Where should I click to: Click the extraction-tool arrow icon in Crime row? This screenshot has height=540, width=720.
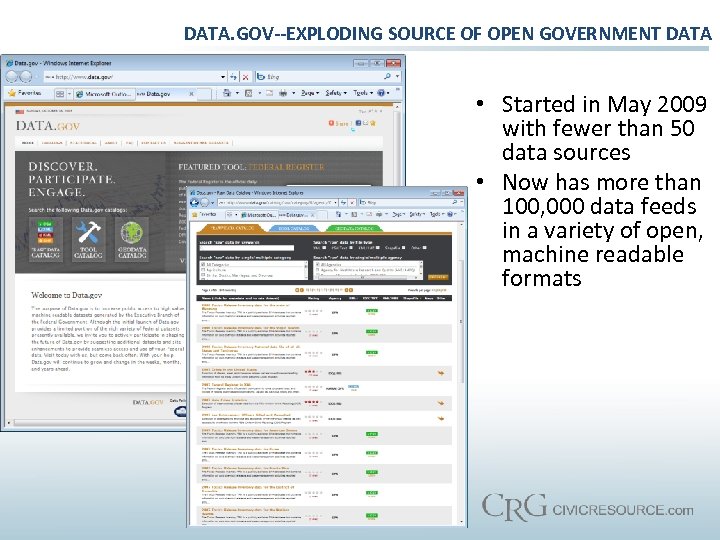(440, 373)
